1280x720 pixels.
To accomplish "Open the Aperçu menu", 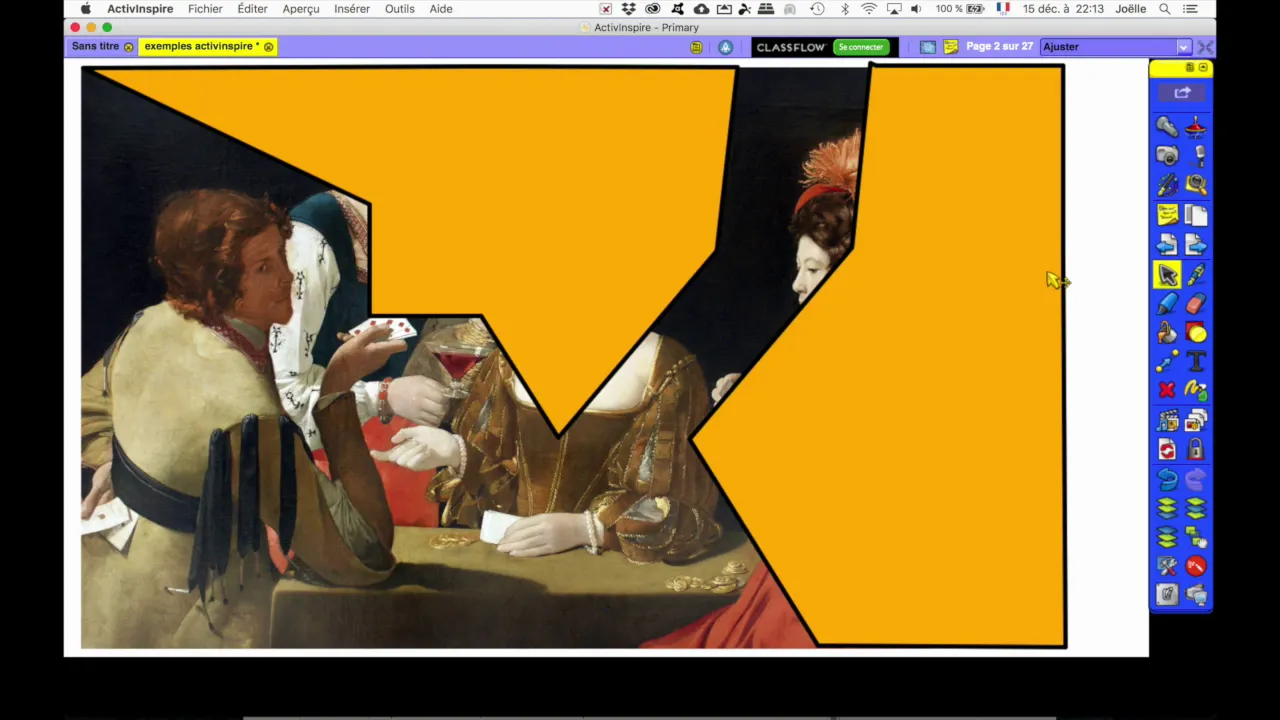I will 301,9.
